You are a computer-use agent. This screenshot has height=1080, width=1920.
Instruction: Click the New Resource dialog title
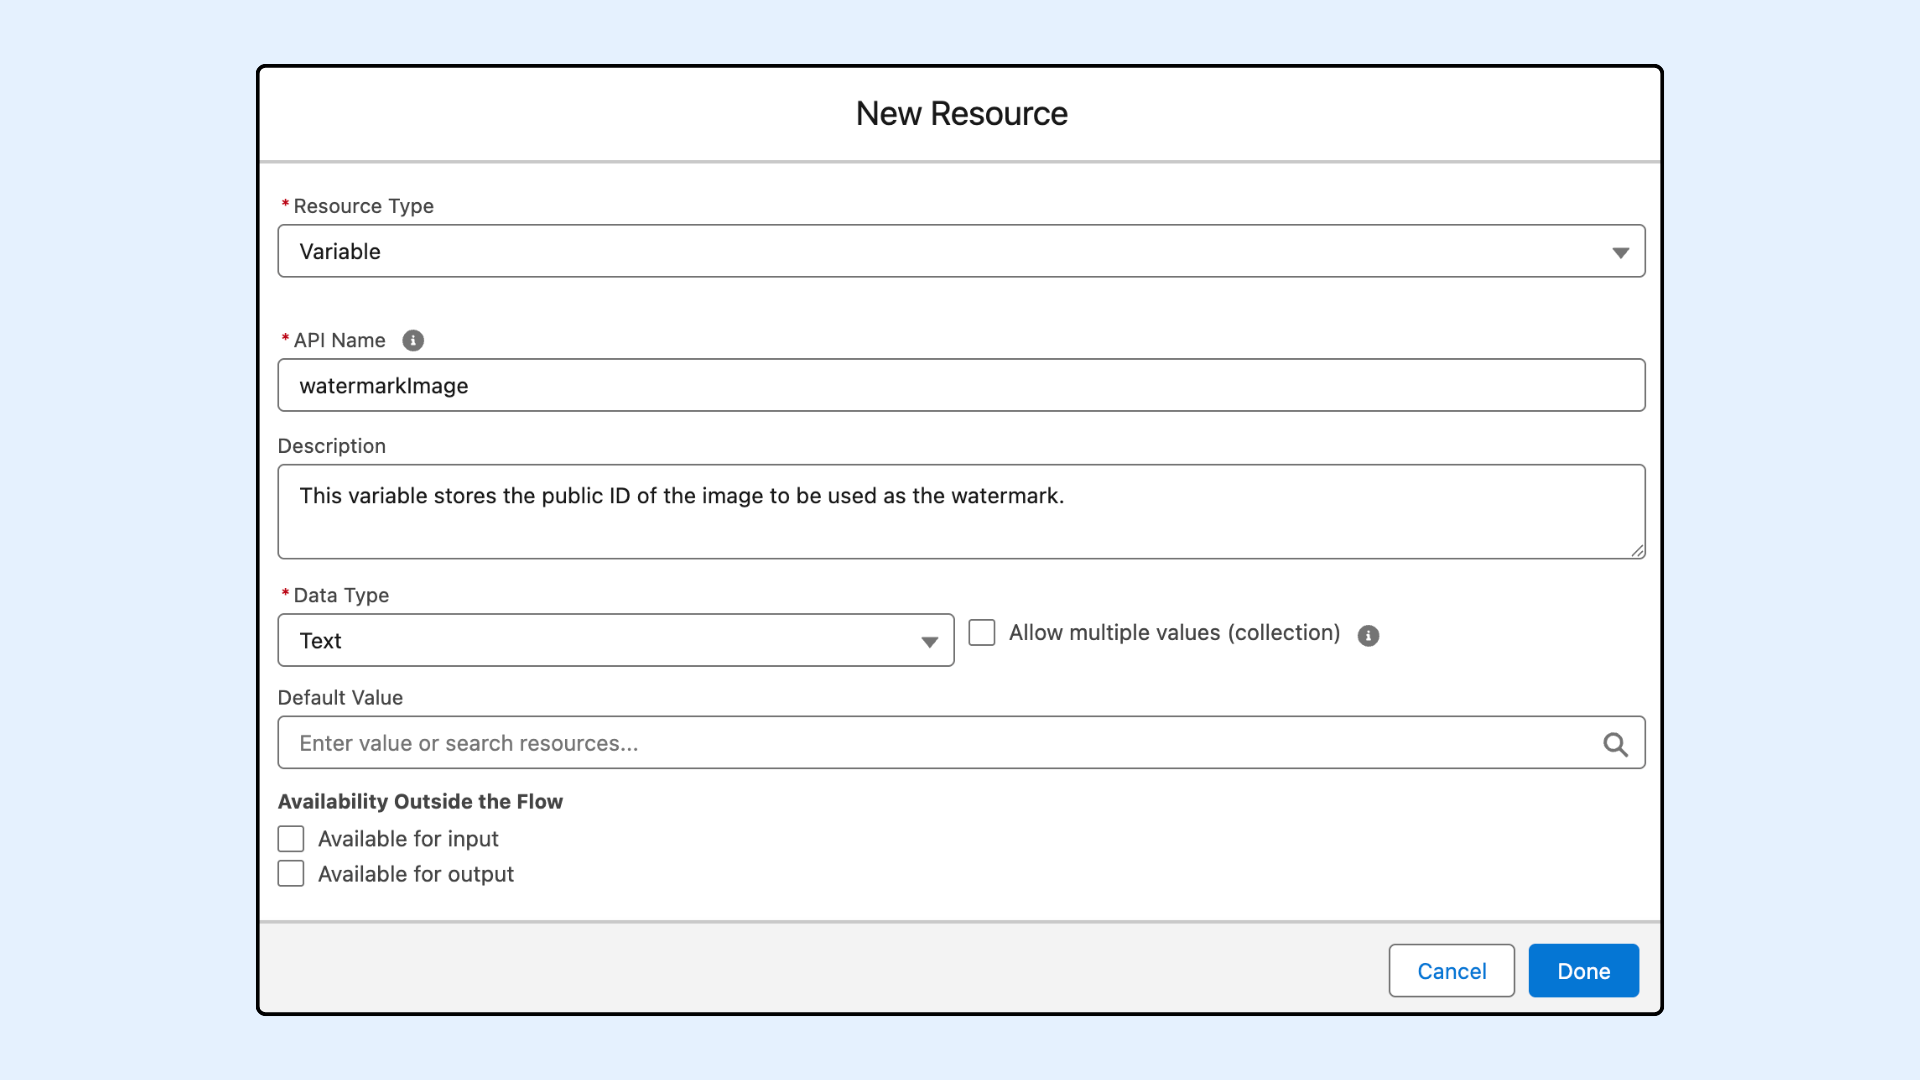(x=961, y=114)
